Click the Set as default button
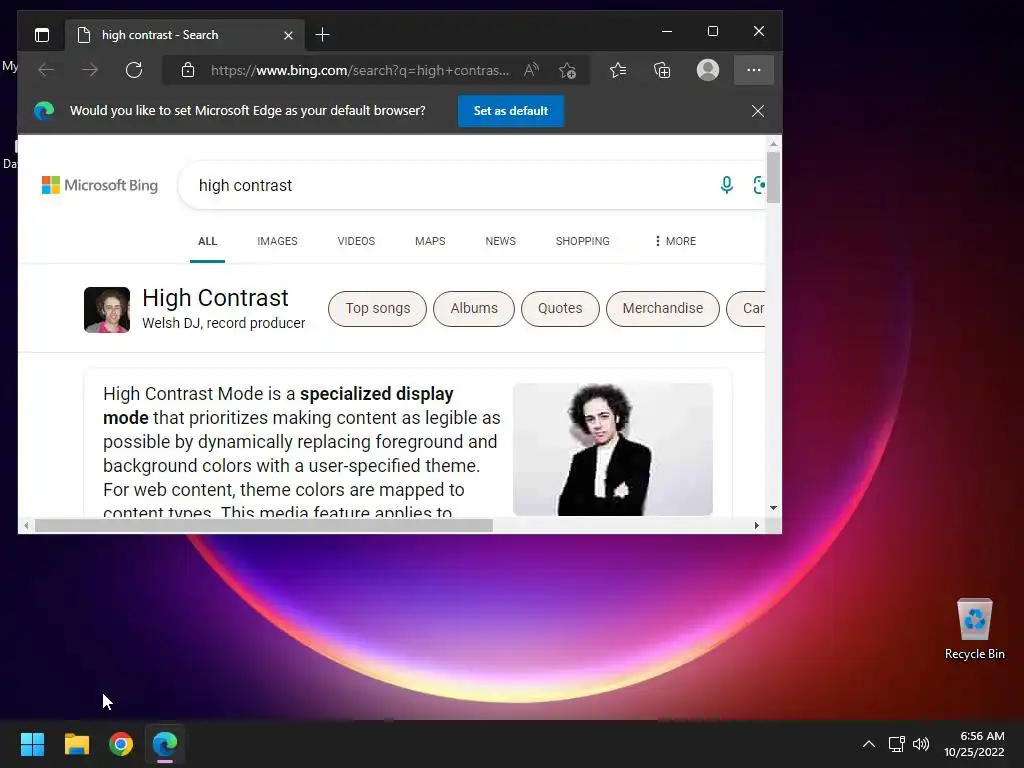 (x=511, y=111)
